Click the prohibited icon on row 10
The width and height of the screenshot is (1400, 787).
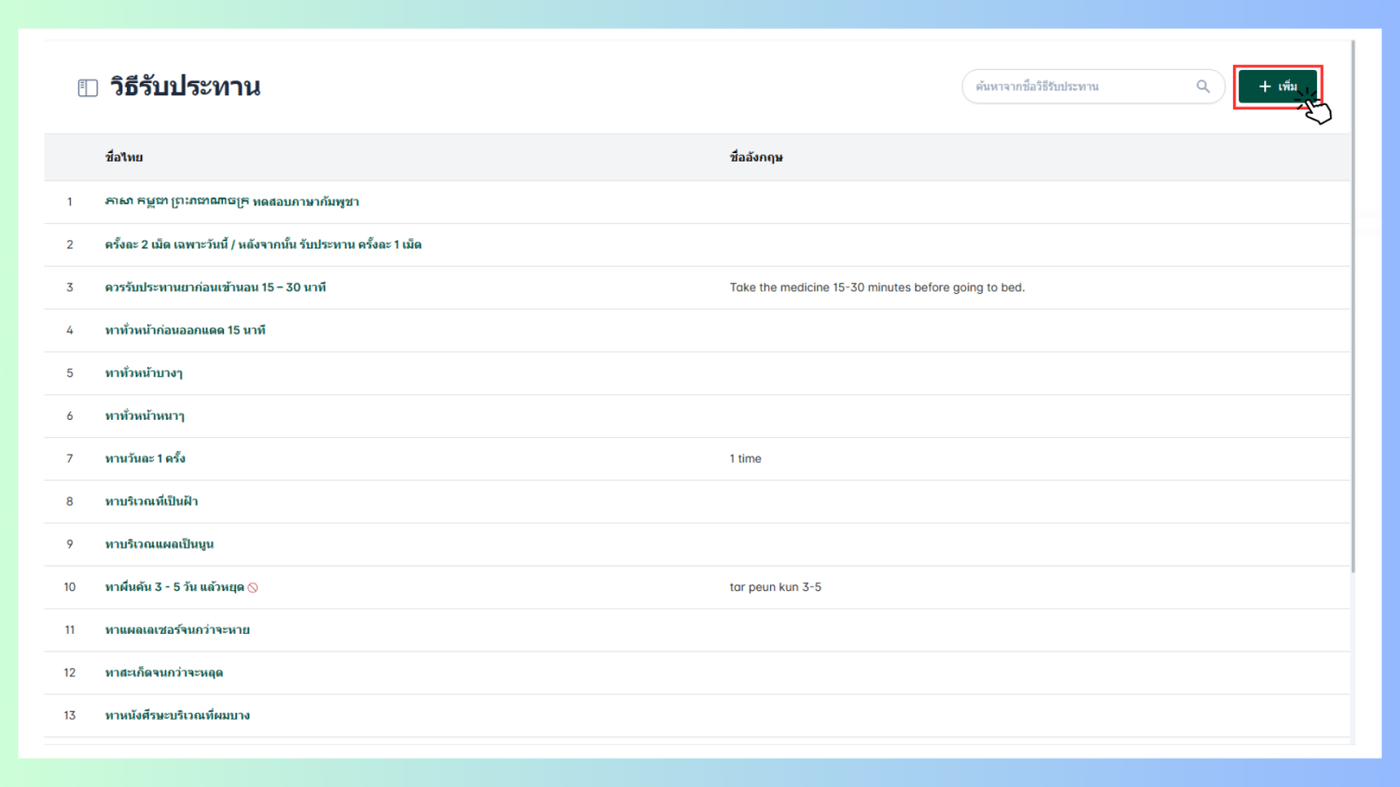coord(253,588)
